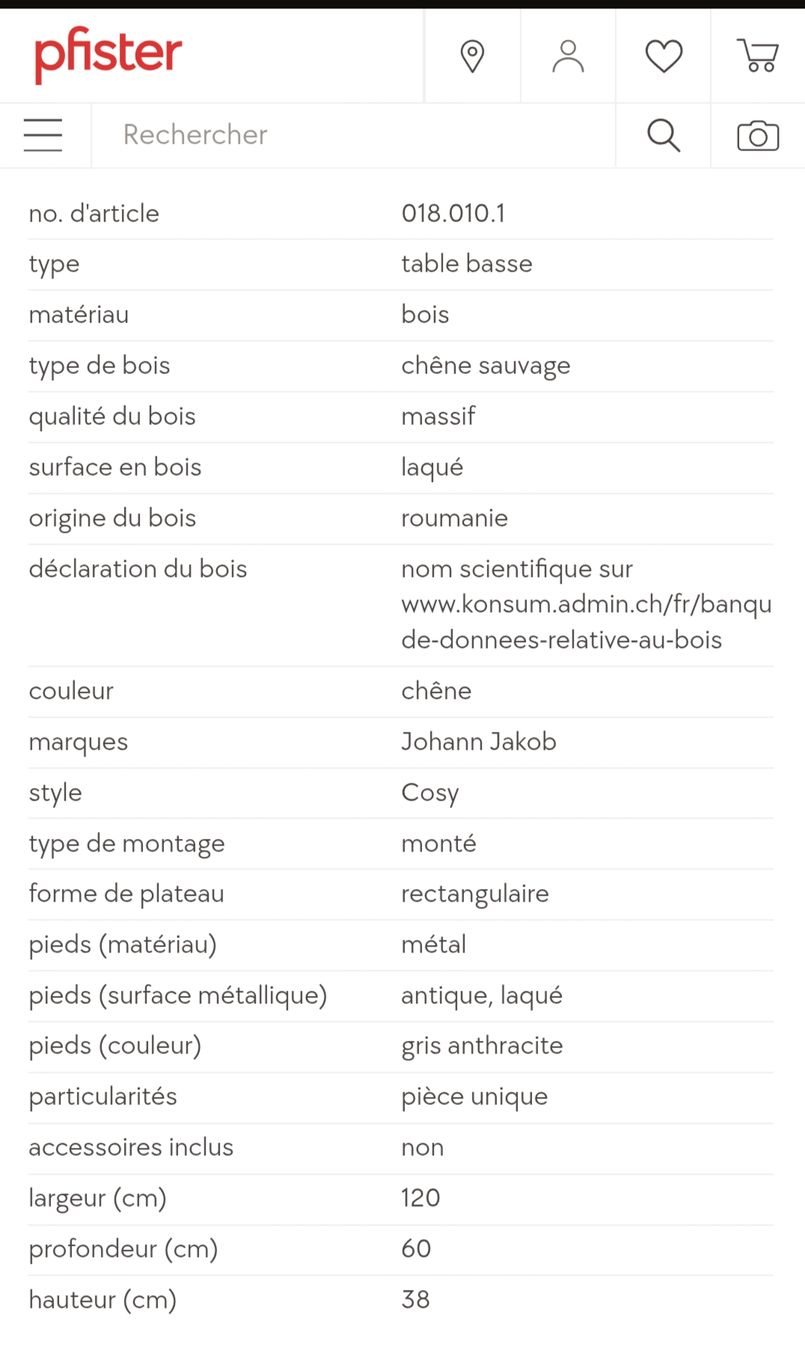Click the Johann Jakob brand value

pos(479,742)
